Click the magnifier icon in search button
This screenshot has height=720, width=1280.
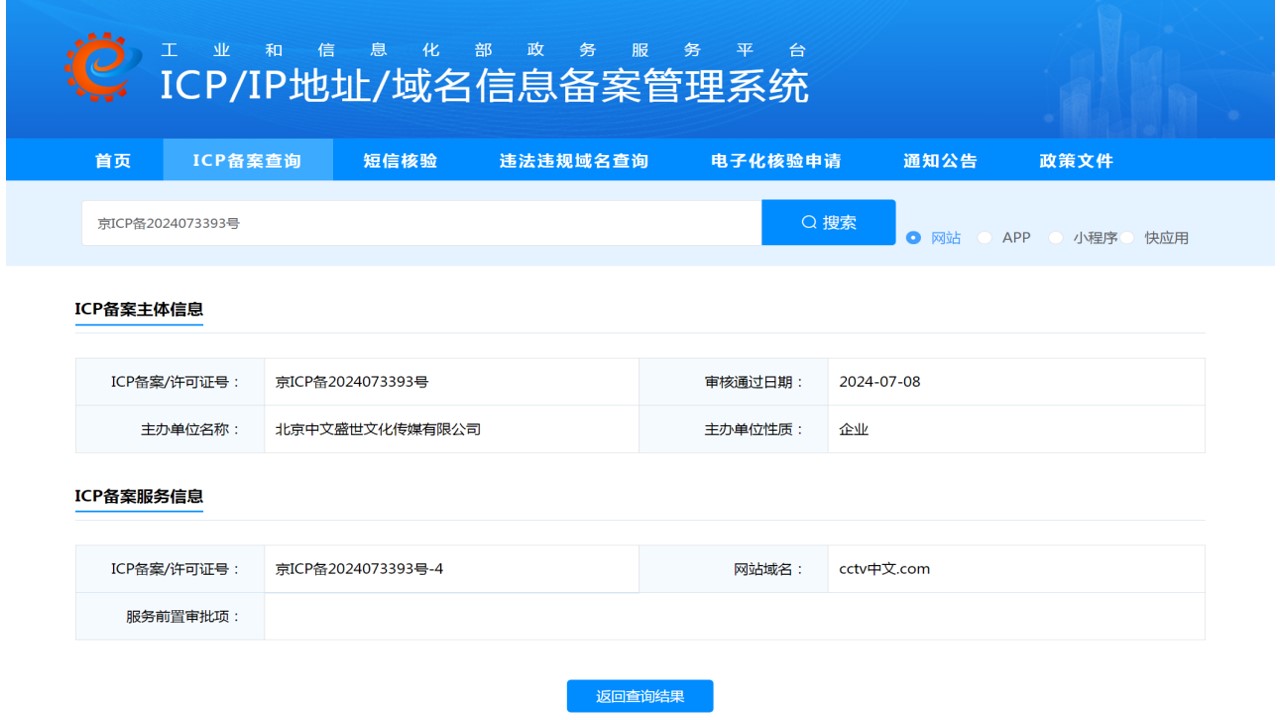click(809, 222)
